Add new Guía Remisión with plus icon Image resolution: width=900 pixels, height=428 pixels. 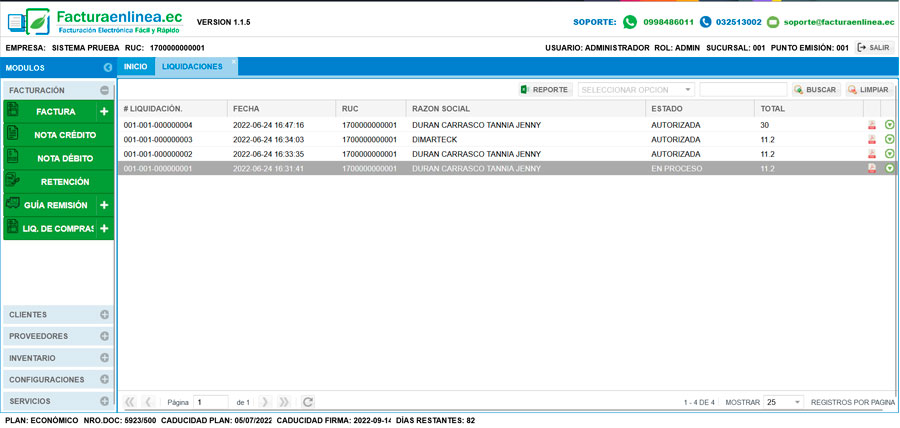click(x=104, y=205)
